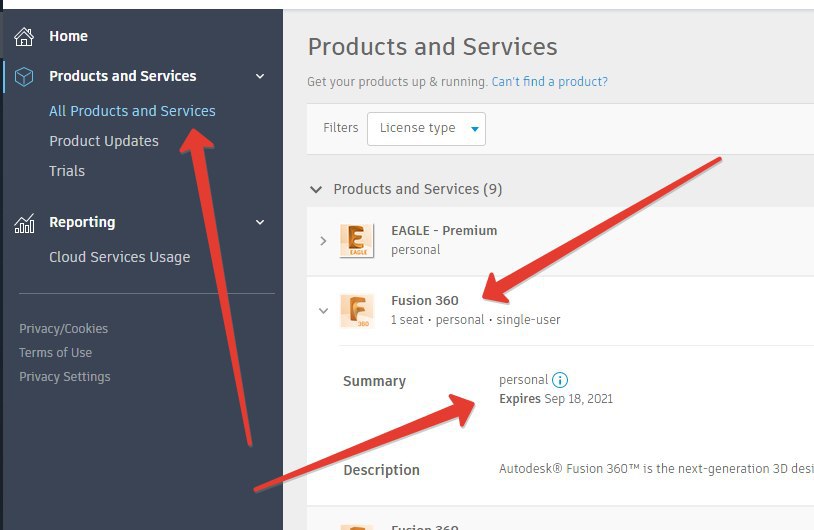
Task: Click the Expires Sep 18, 2021 text
Action: tap(556, 399)
